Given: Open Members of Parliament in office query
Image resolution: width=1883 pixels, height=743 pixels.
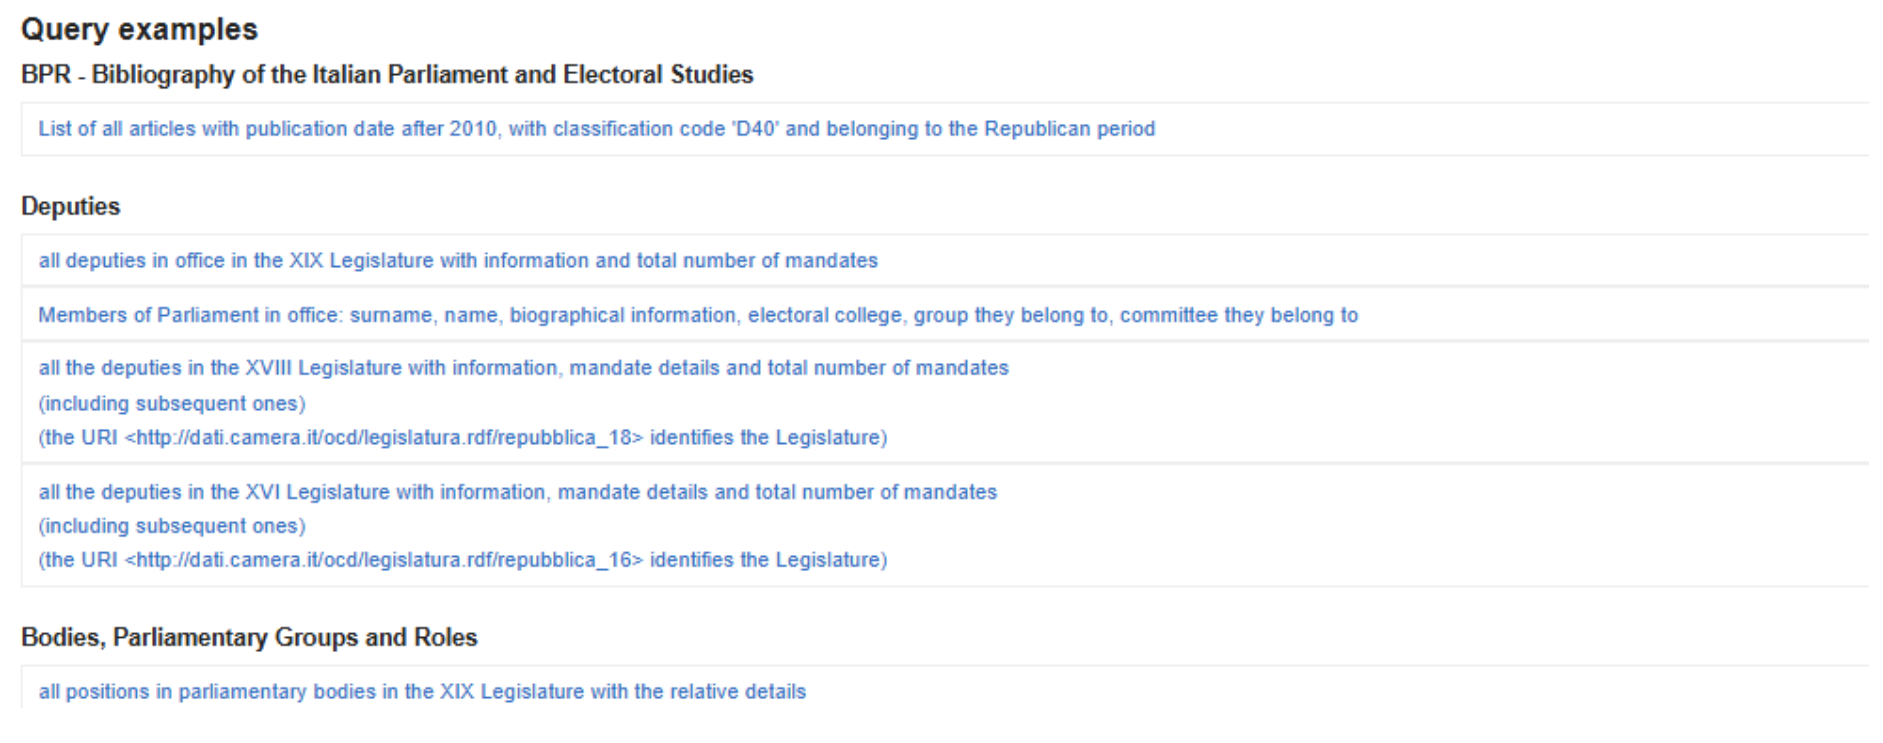Looking at the screenshot, I should point(698,315).
